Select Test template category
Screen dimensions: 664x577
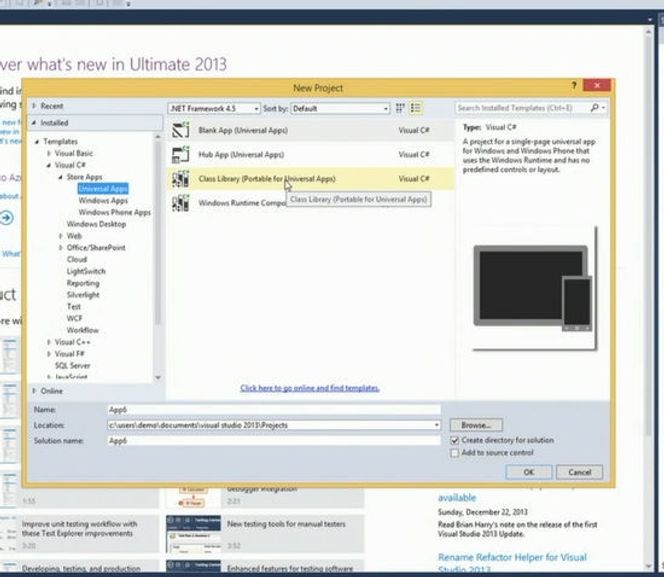(73, 306)
